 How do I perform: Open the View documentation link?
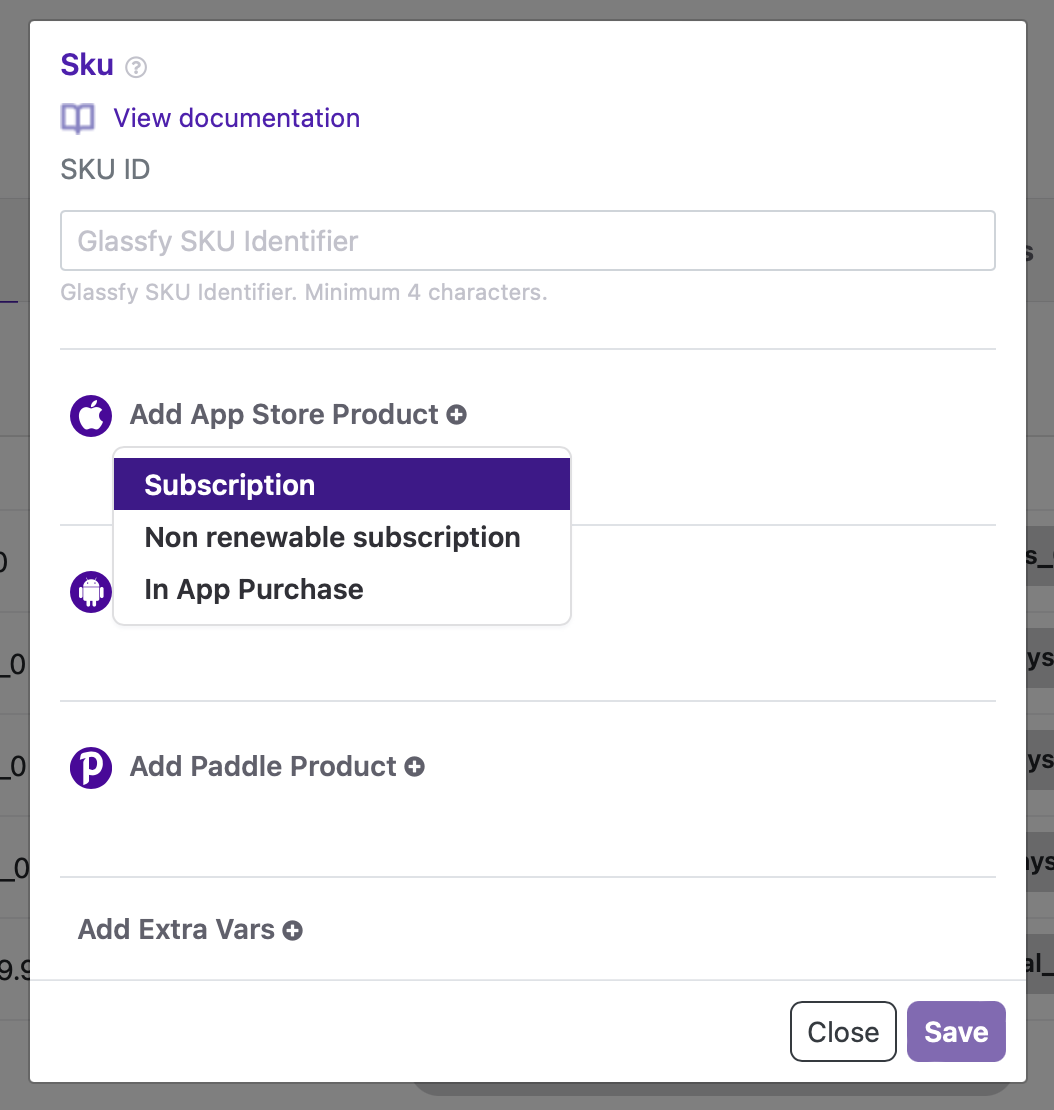point(236,118)
